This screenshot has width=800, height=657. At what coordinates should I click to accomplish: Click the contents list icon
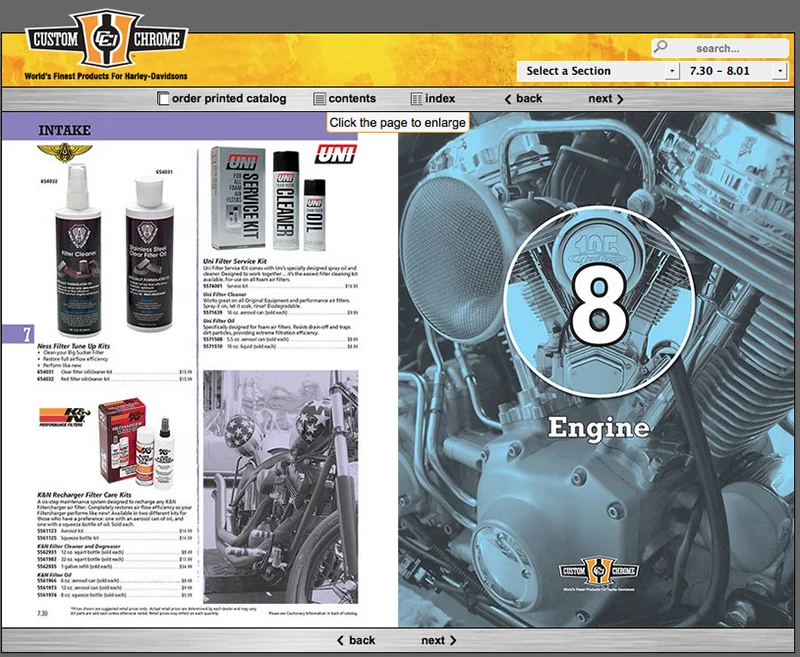click(319, 98)
